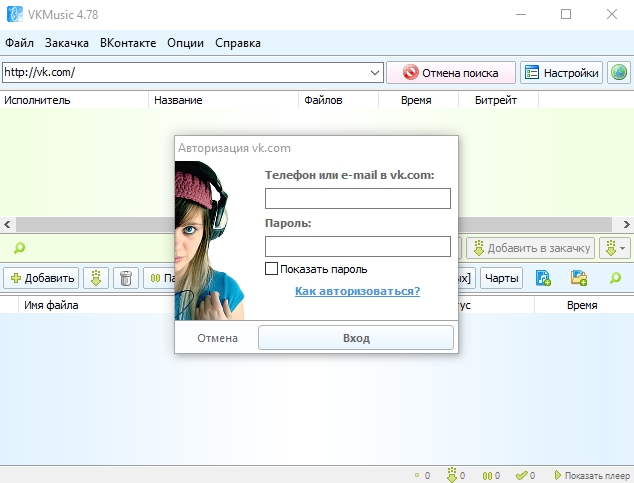Open the Чарты button
Viewport: 634px width, 483px height.
501,278
